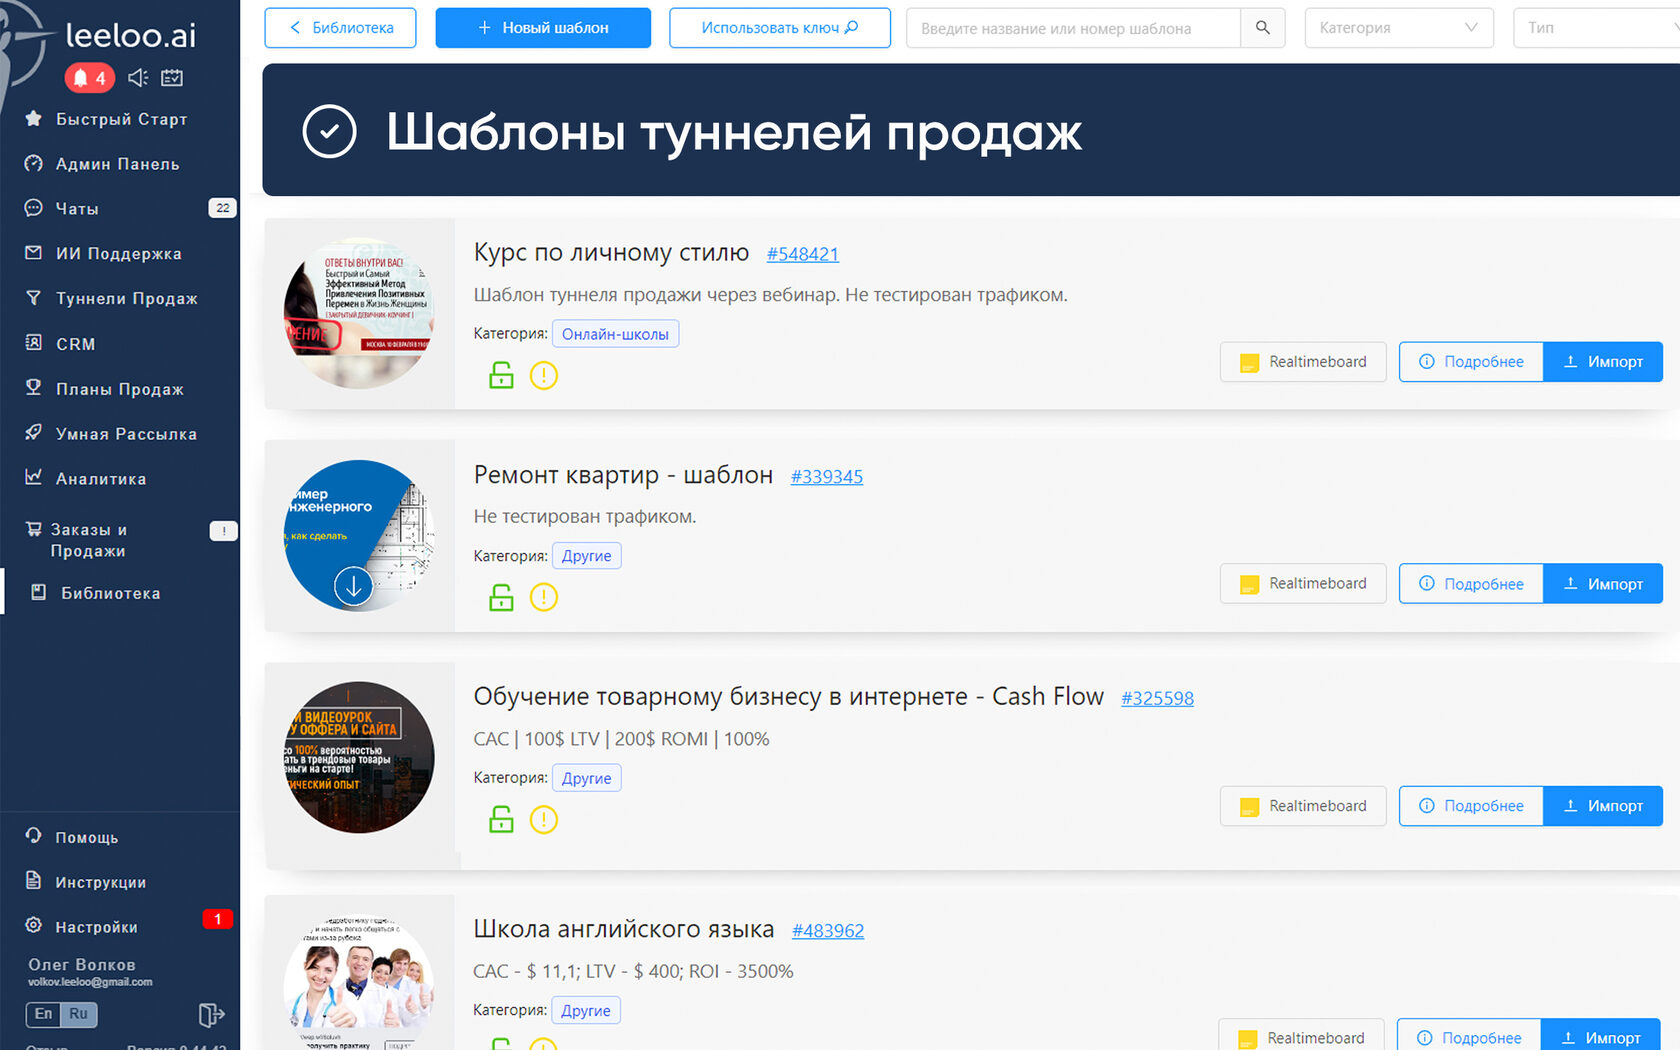Image resolution: width=1680 pixels, height=1050 pixels.
Task: Import the Курс по личному стилю template
Action: click(x=1603, y=362)
